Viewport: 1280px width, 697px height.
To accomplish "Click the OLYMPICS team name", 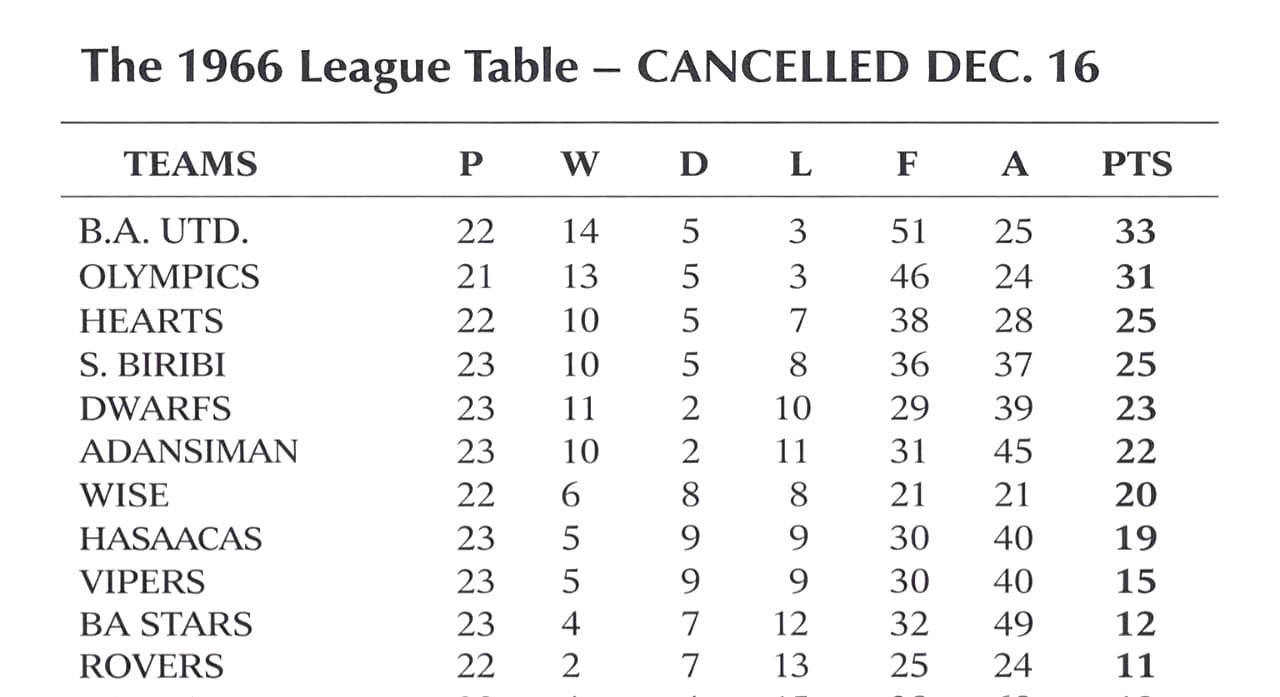I will tap(169, 276).
